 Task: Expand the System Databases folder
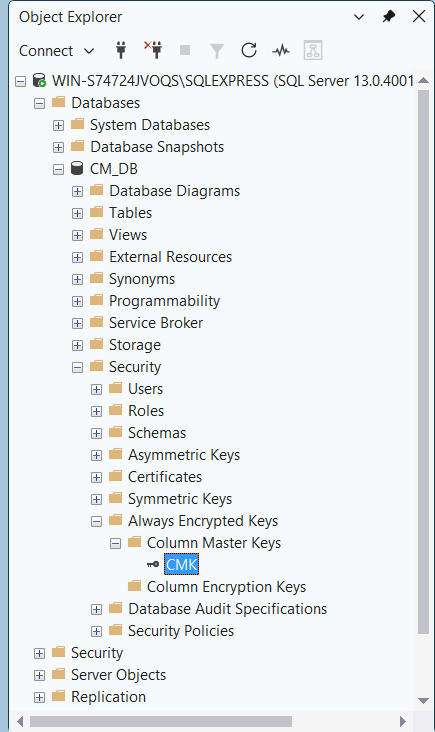58,126
